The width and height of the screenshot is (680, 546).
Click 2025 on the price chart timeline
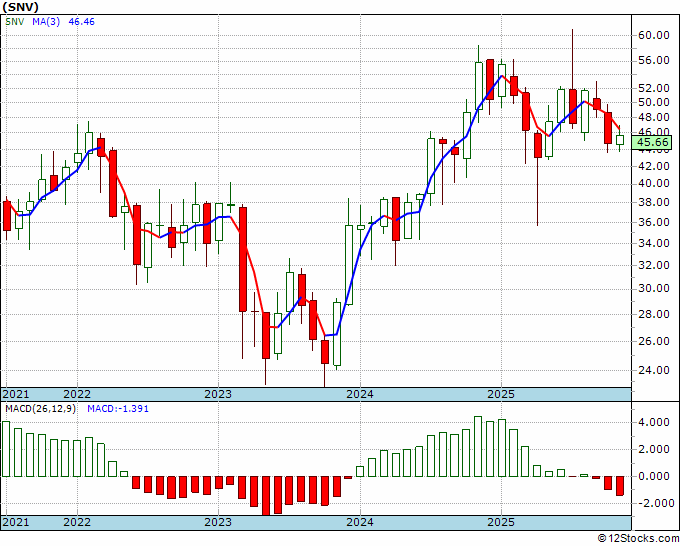(501, 394)
